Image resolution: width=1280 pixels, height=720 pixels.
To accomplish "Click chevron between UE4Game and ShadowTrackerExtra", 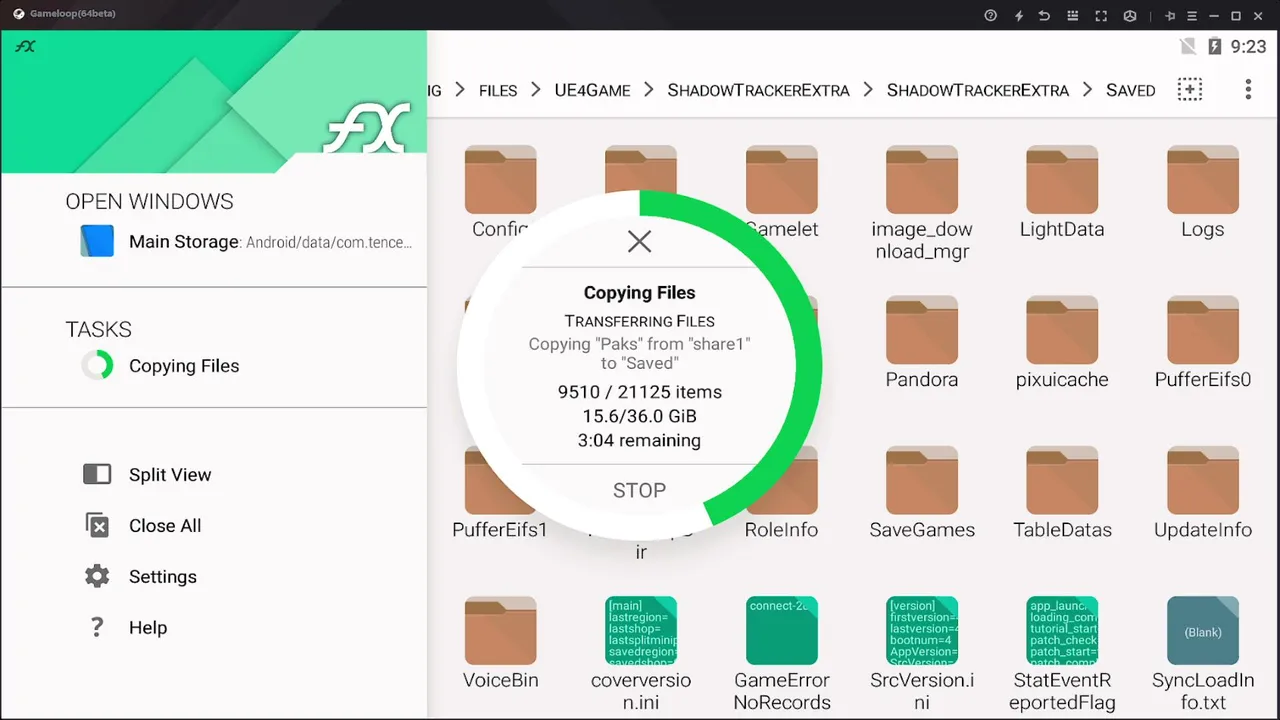I will point(649,90).
